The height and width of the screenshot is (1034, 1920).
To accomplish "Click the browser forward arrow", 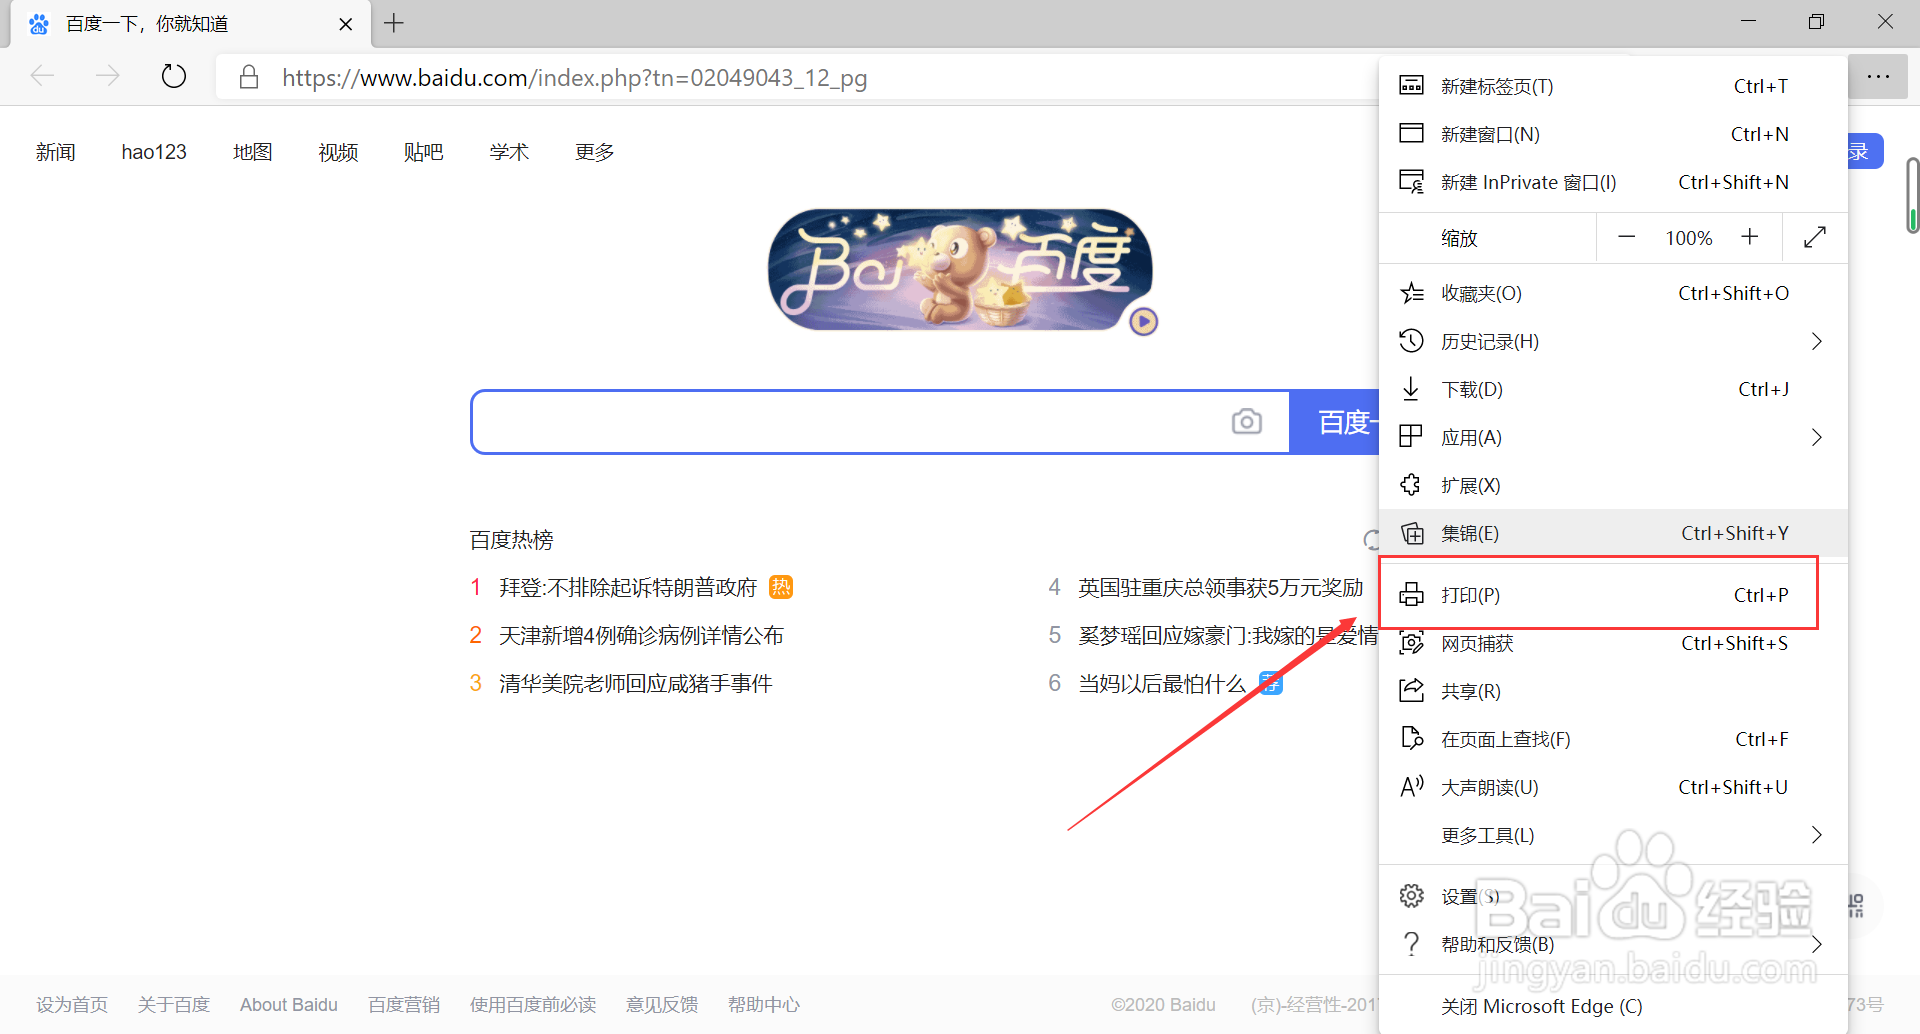I will 107,76.
